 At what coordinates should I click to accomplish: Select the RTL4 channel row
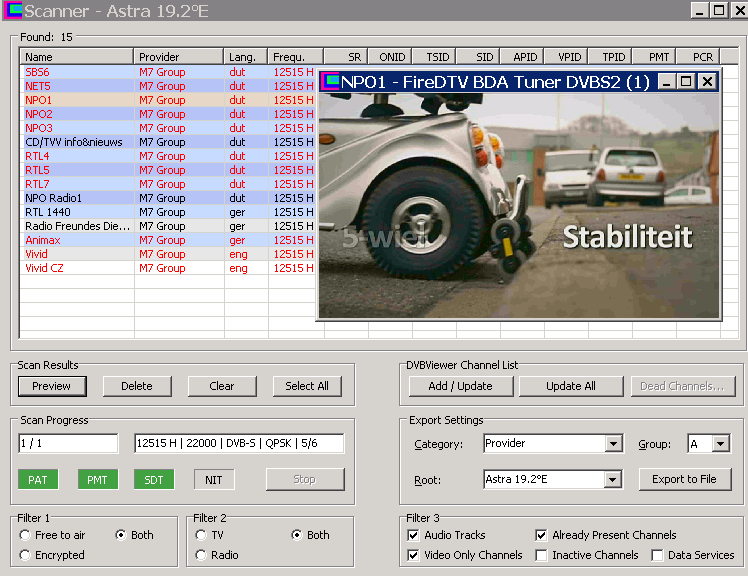[167, 156]
